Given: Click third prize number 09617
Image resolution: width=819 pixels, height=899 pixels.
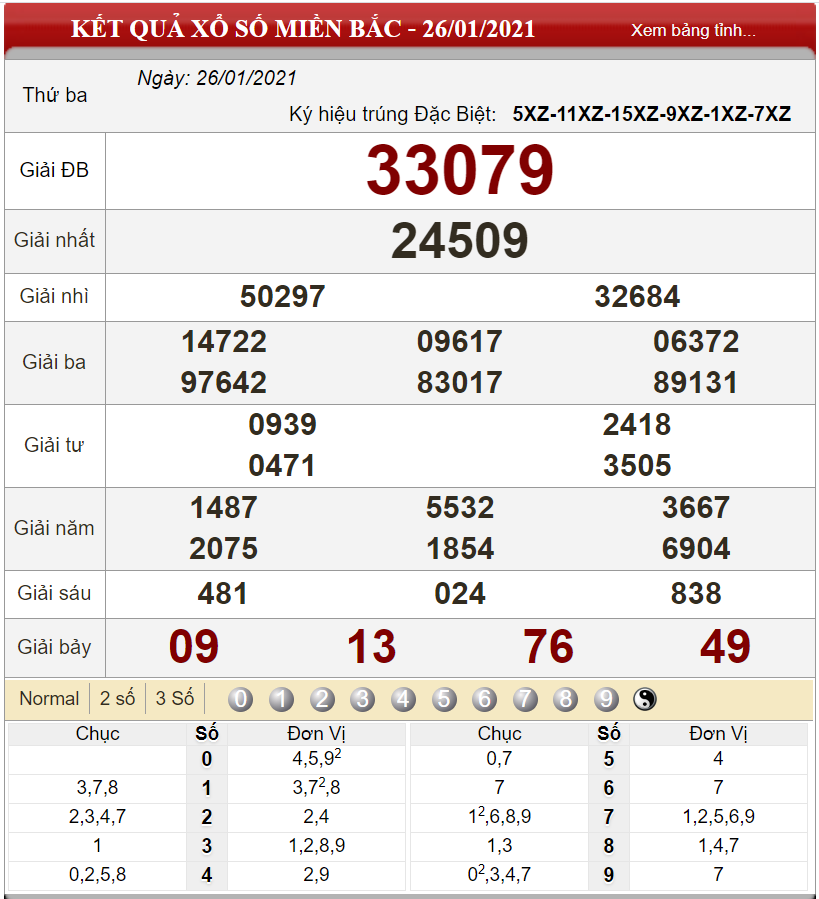Looking at the screenshot, I should pyautogui.click(x=460, y=342).
